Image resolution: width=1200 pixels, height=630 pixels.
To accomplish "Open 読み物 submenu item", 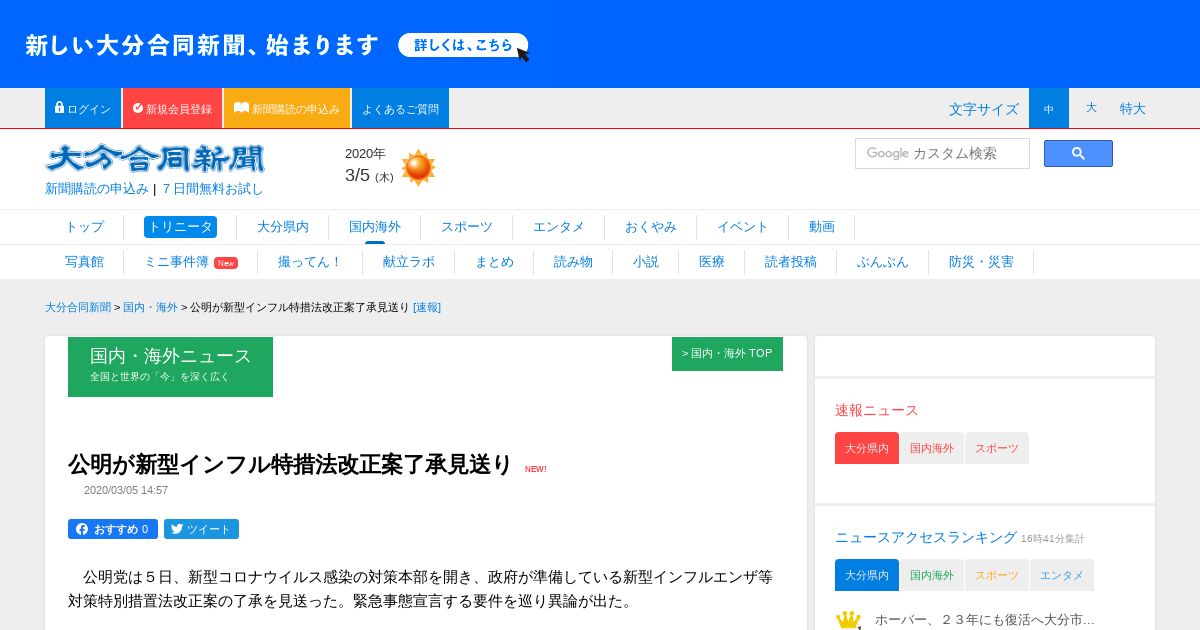I will (x=573, y=262).
